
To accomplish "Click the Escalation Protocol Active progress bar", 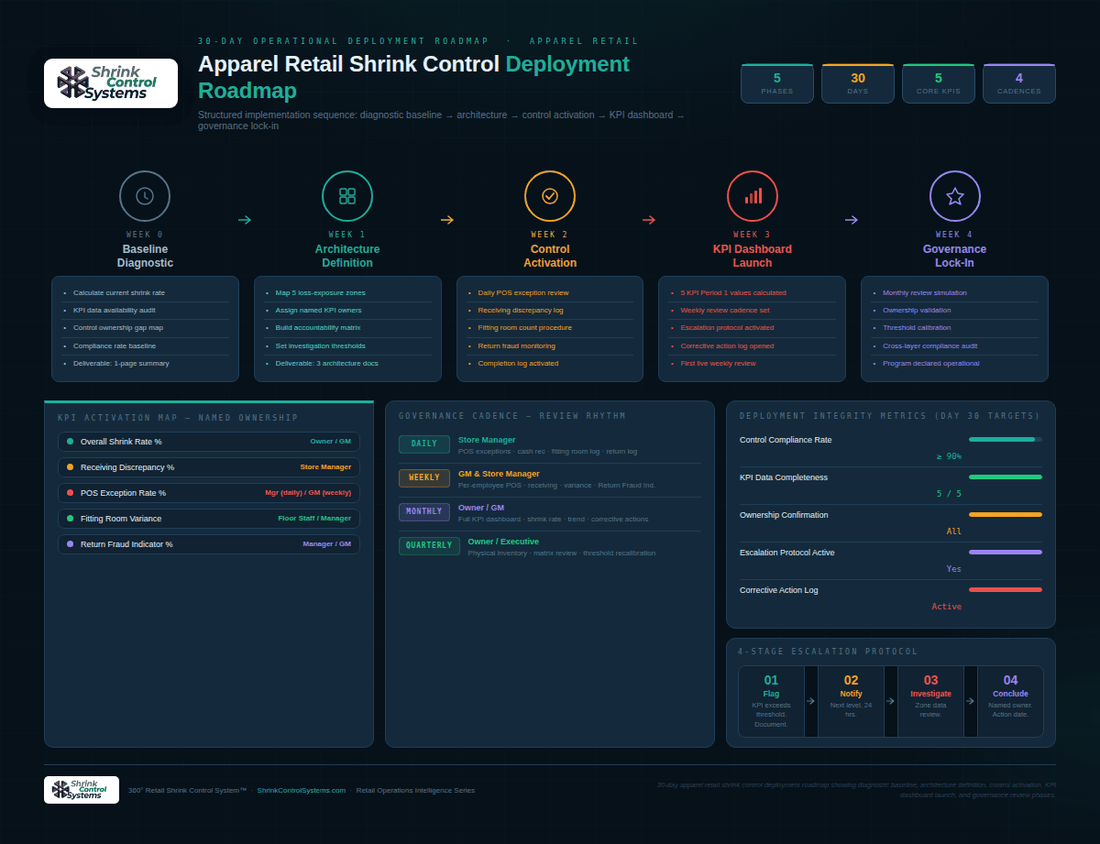I will (x=1005, y=552).
